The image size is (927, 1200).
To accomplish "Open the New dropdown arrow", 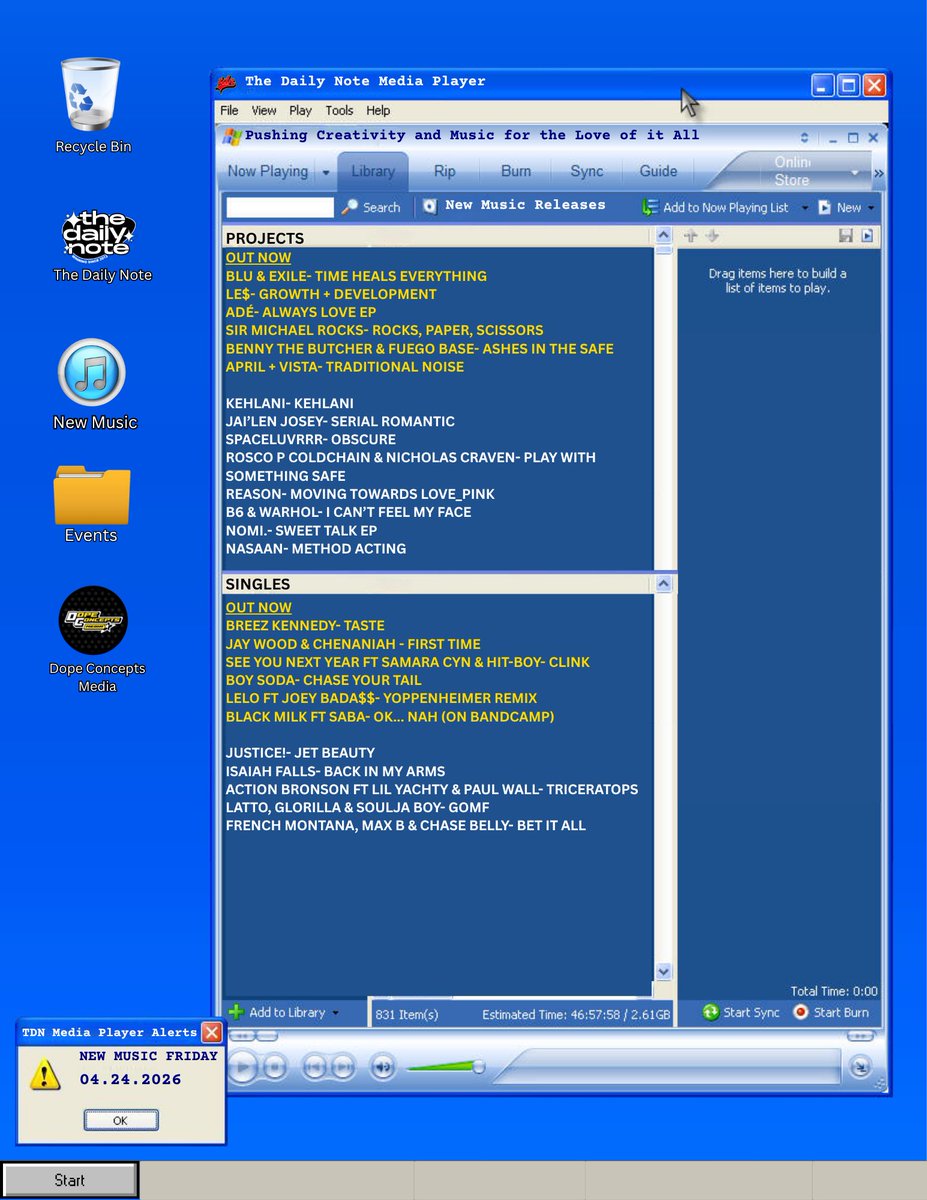I will (x=871, y=208).
